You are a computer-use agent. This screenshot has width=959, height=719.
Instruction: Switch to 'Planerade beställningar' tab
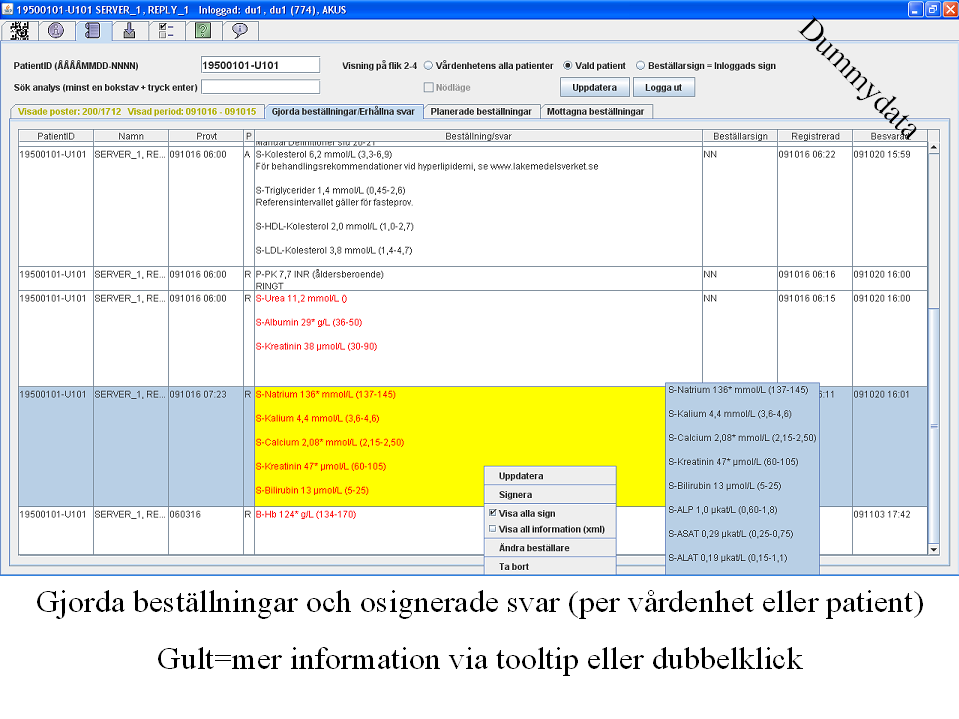[481, 111]
